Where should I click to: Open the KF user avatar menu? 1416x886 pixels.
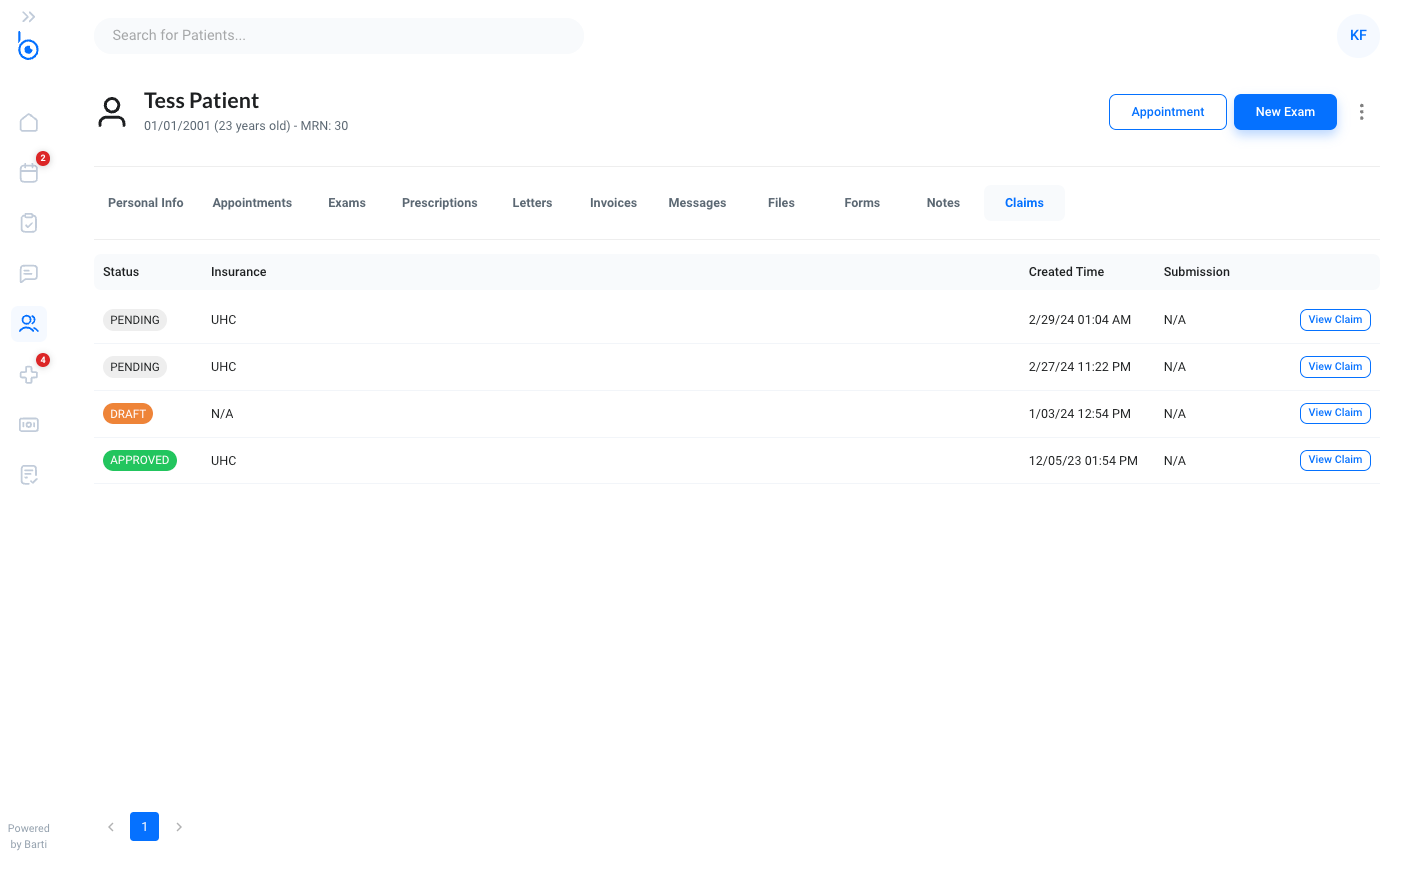[1358, 35]
